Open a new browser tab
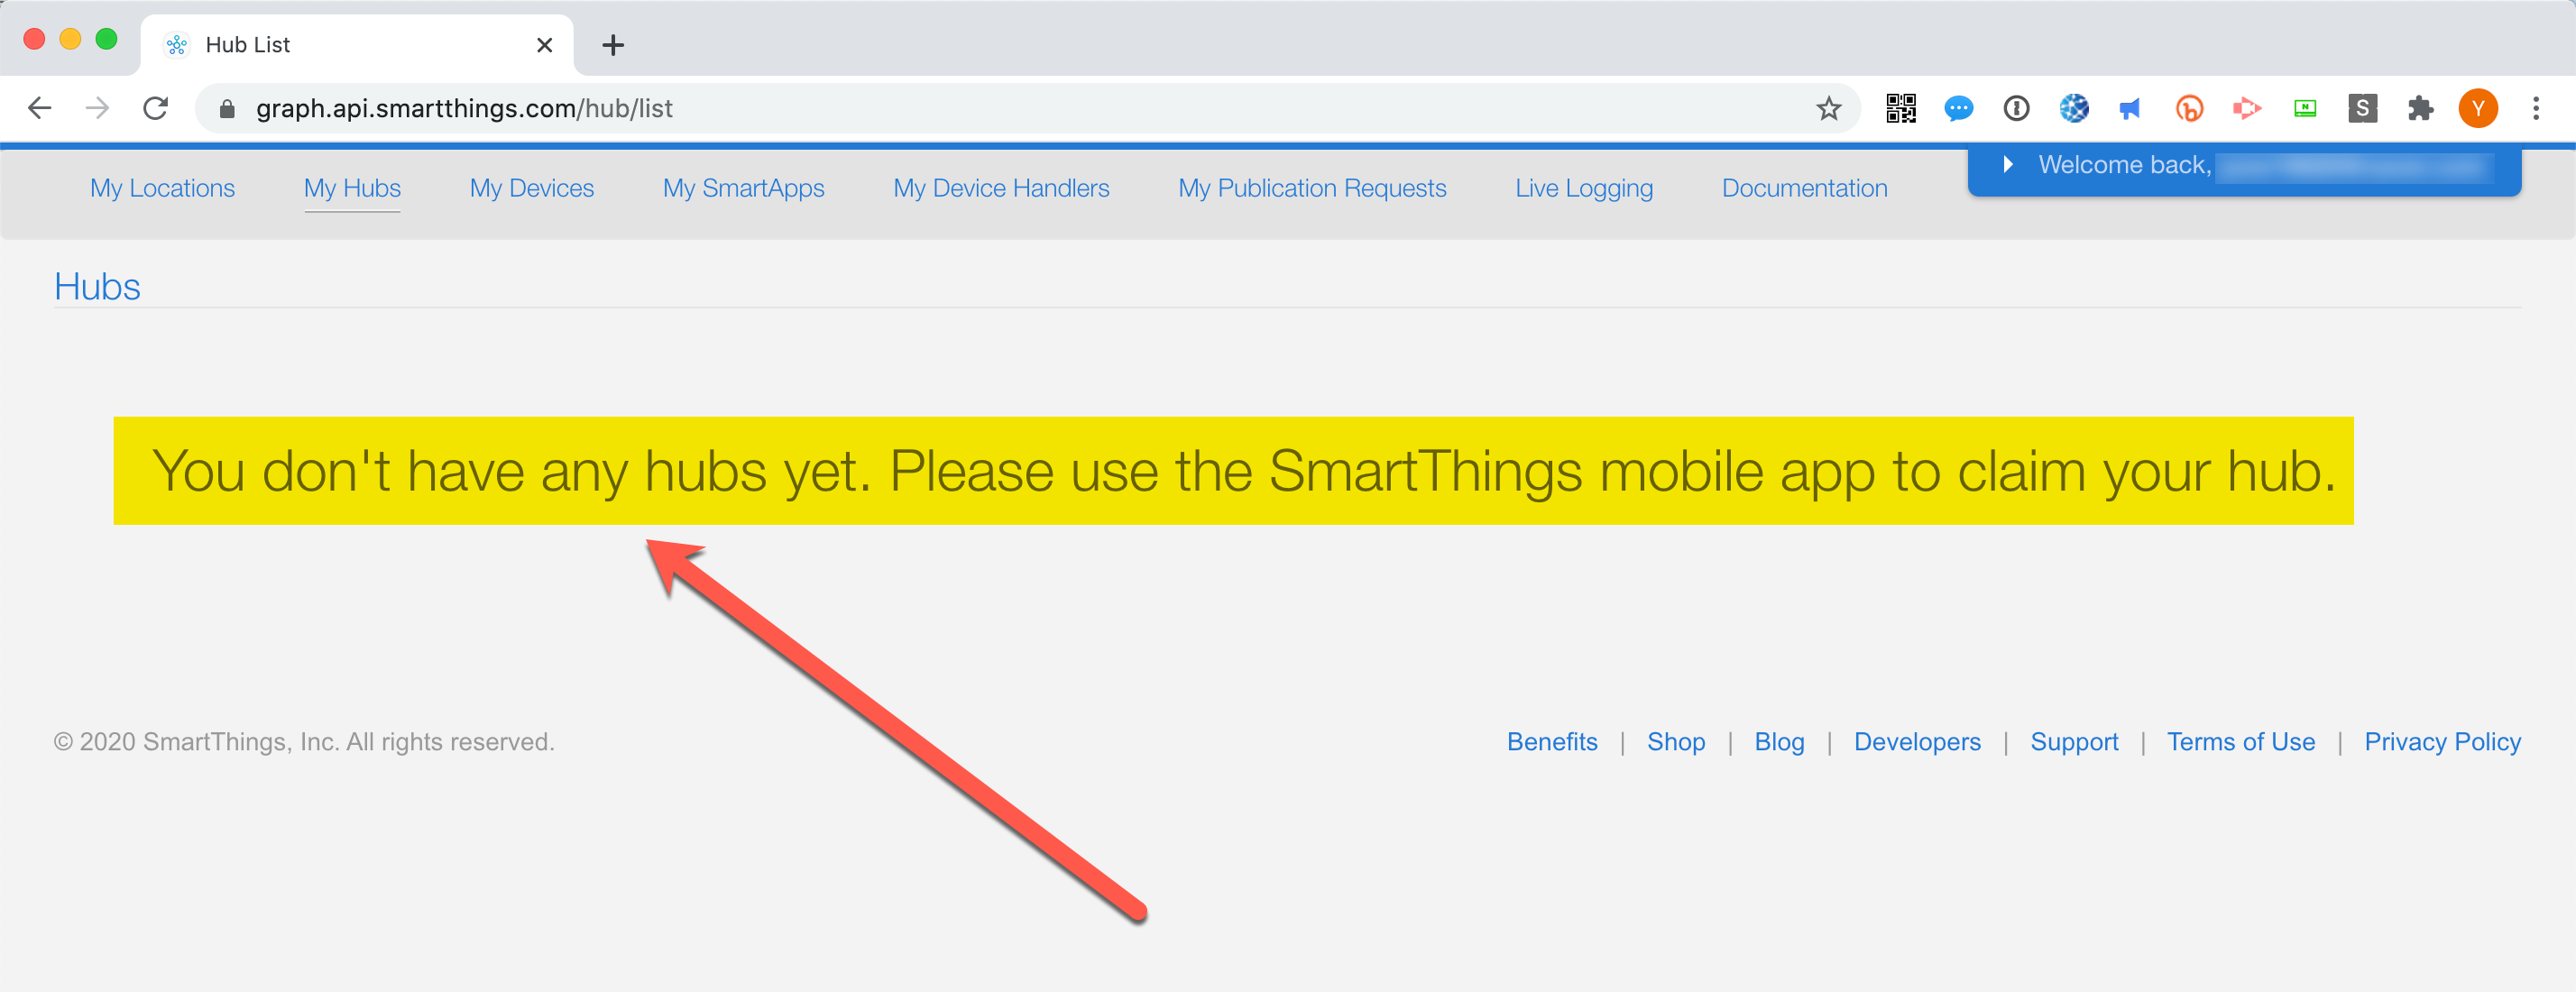 click(613, 45)
